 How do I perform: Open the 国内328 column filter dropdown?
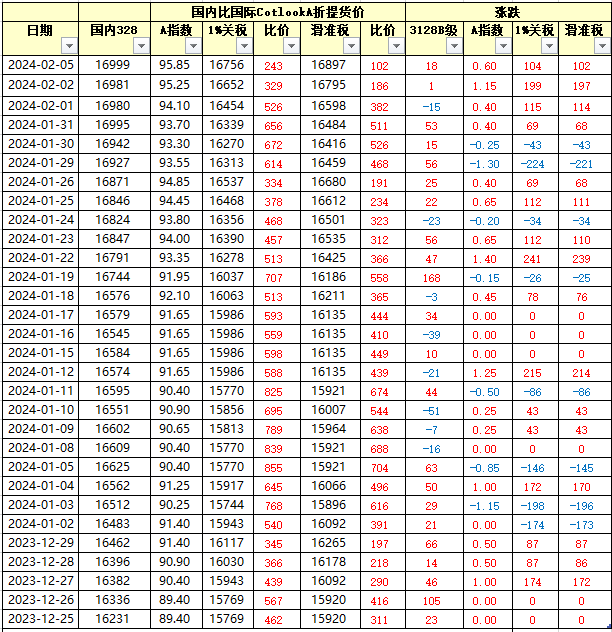pyautogui.click(x=139, y=46)
